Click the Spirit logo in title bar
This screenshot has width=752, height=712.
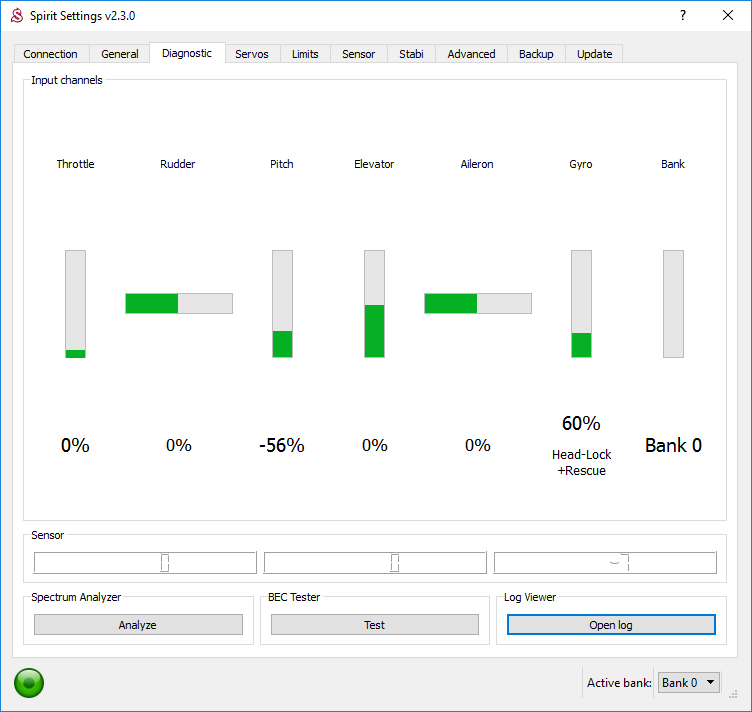16,16
